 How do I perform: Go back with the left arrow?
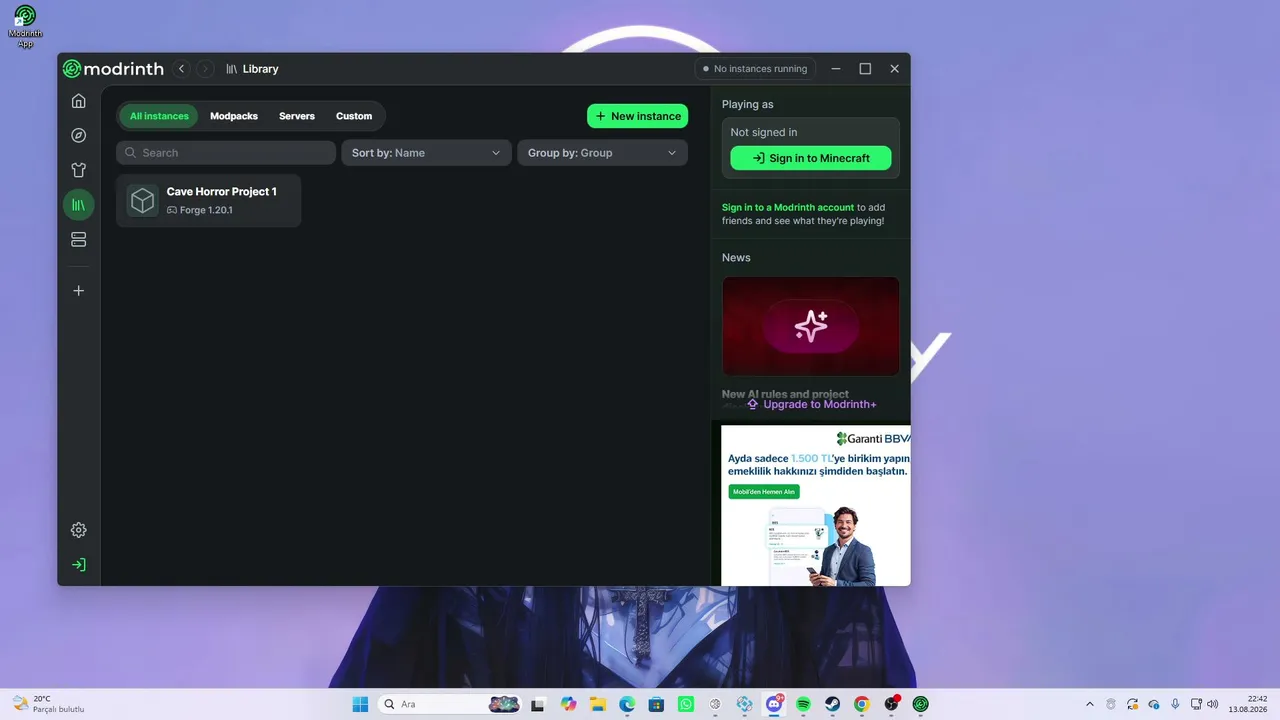[181, 69]
